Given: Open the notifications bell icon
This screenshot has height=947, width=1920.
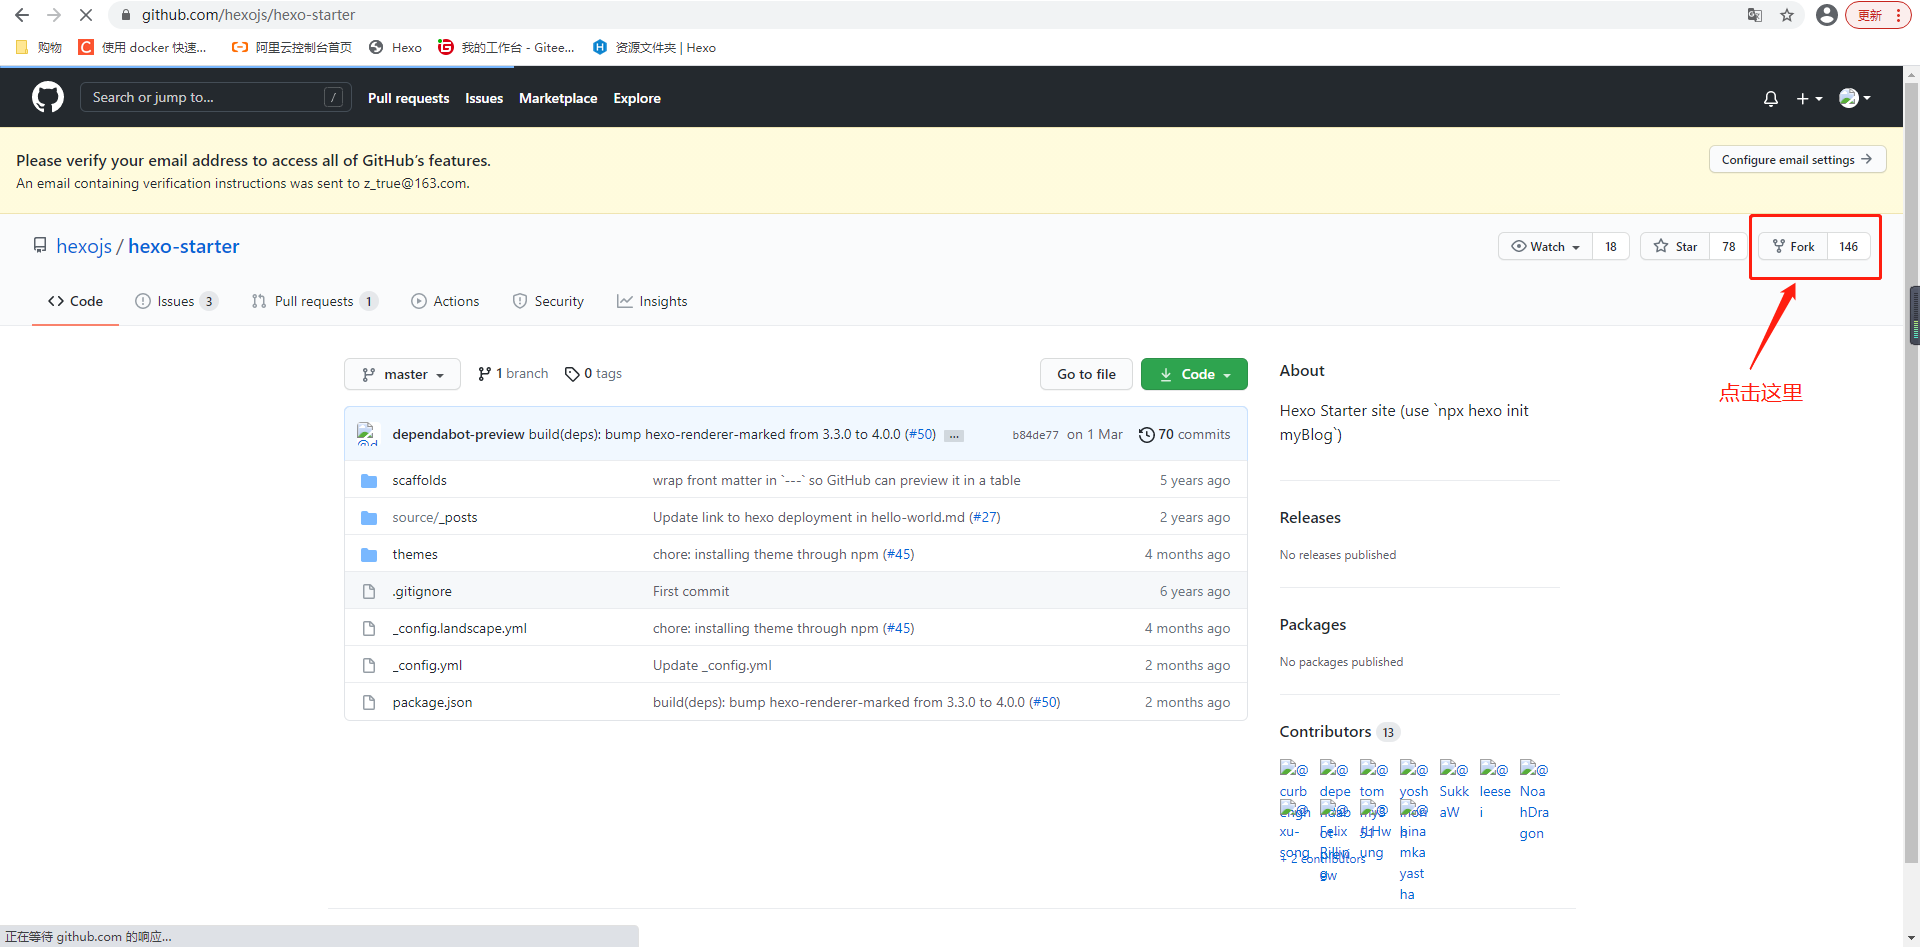Looking at the screenshot, I should pos(1770,98).
